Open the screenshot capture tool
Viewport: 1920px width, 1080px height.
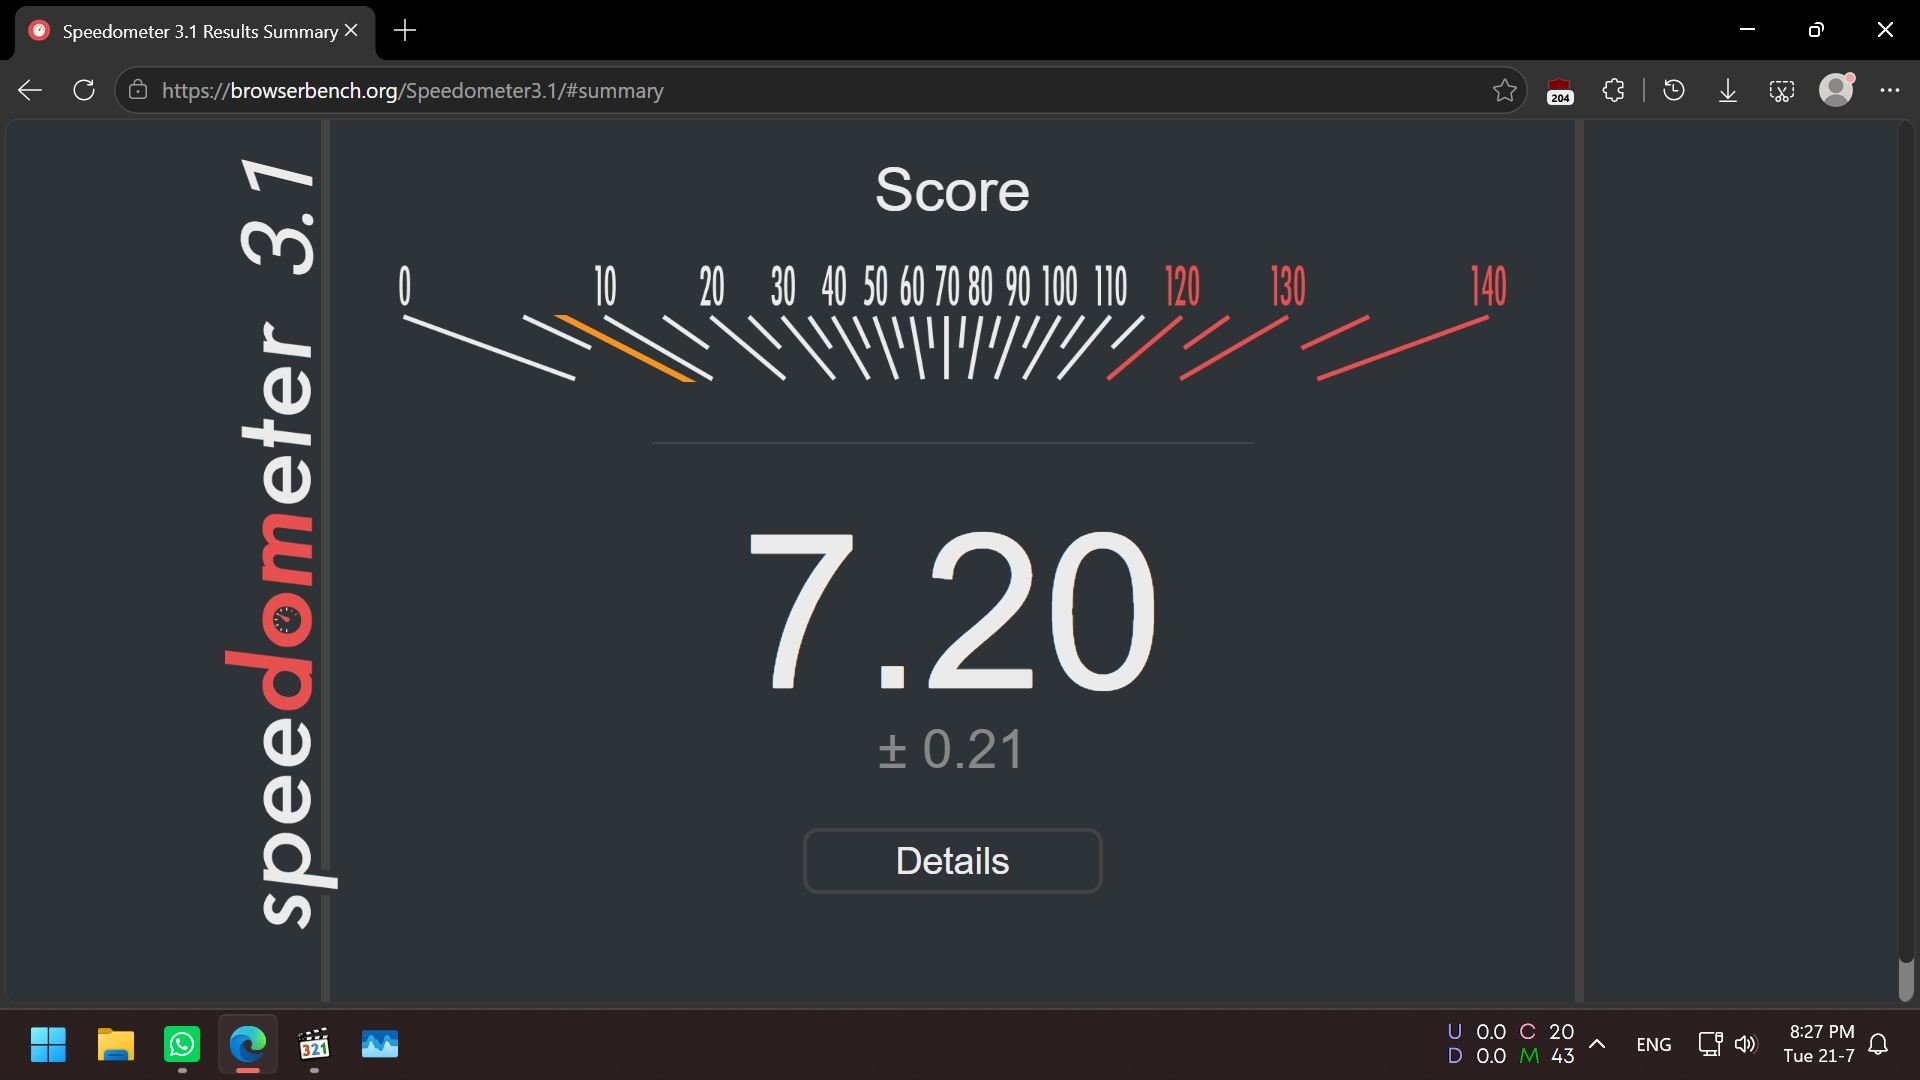(x=1782, y=91)
